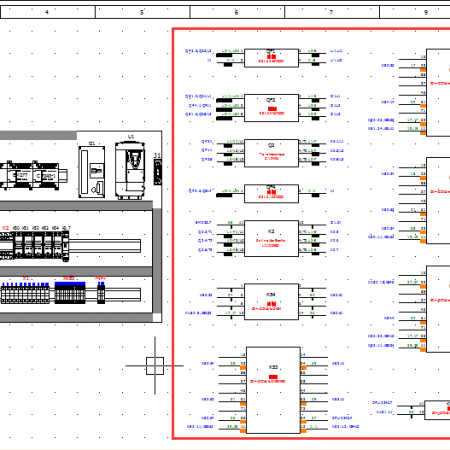Click the KS3 relay block
The image size is (450, 450).
[273, 390]
